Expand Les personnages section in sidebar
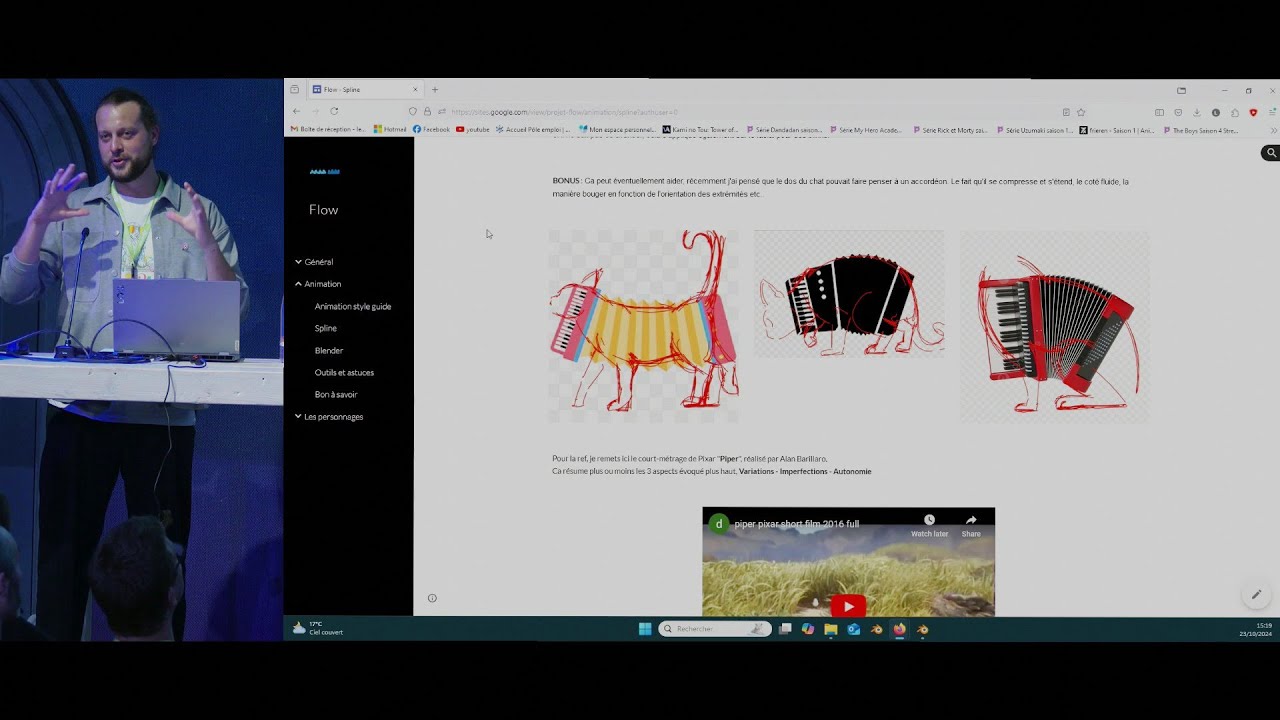1280x720 pixels. (x=298, y=417)
